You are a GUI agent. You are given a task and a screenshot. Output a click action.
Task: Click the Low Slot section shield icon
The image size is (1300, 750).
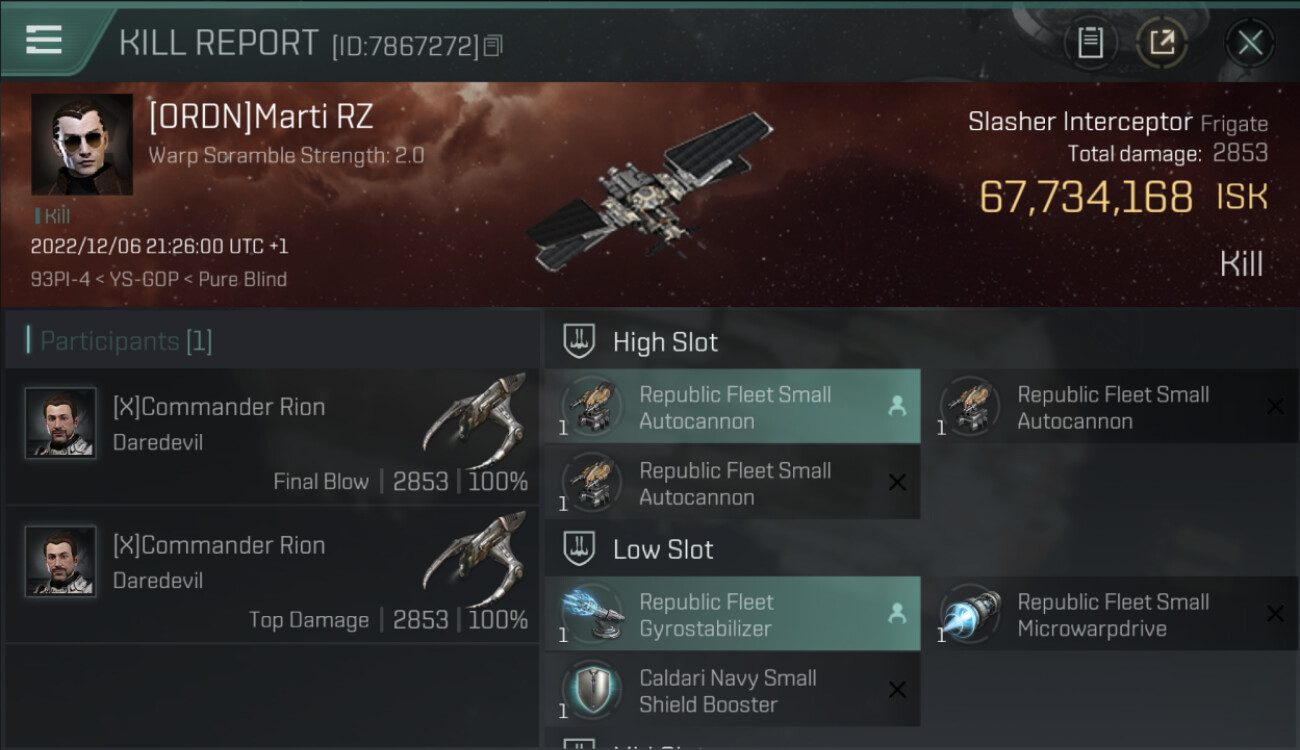point(580,549)
